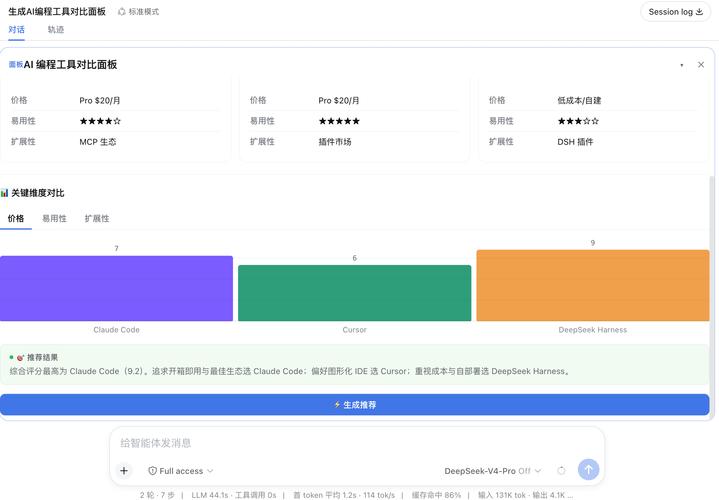
Task: Click the orange DeepSeek Harness bar
Action: click(593, 285)
